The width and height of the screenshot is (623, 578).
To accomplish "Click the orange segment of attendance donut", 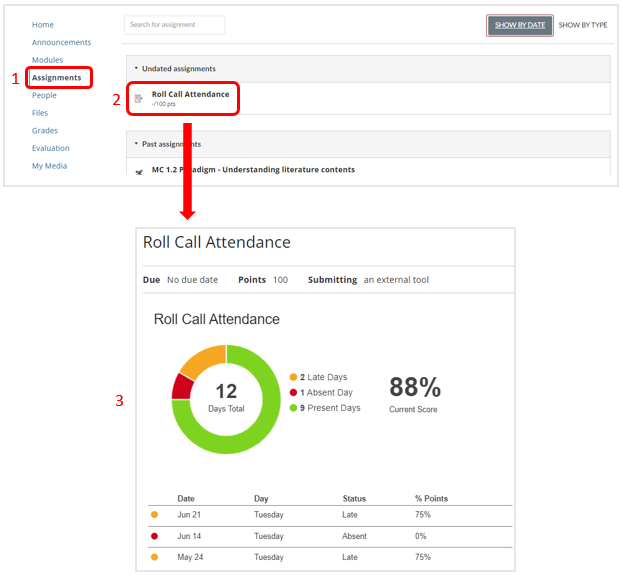I will 205,360.
